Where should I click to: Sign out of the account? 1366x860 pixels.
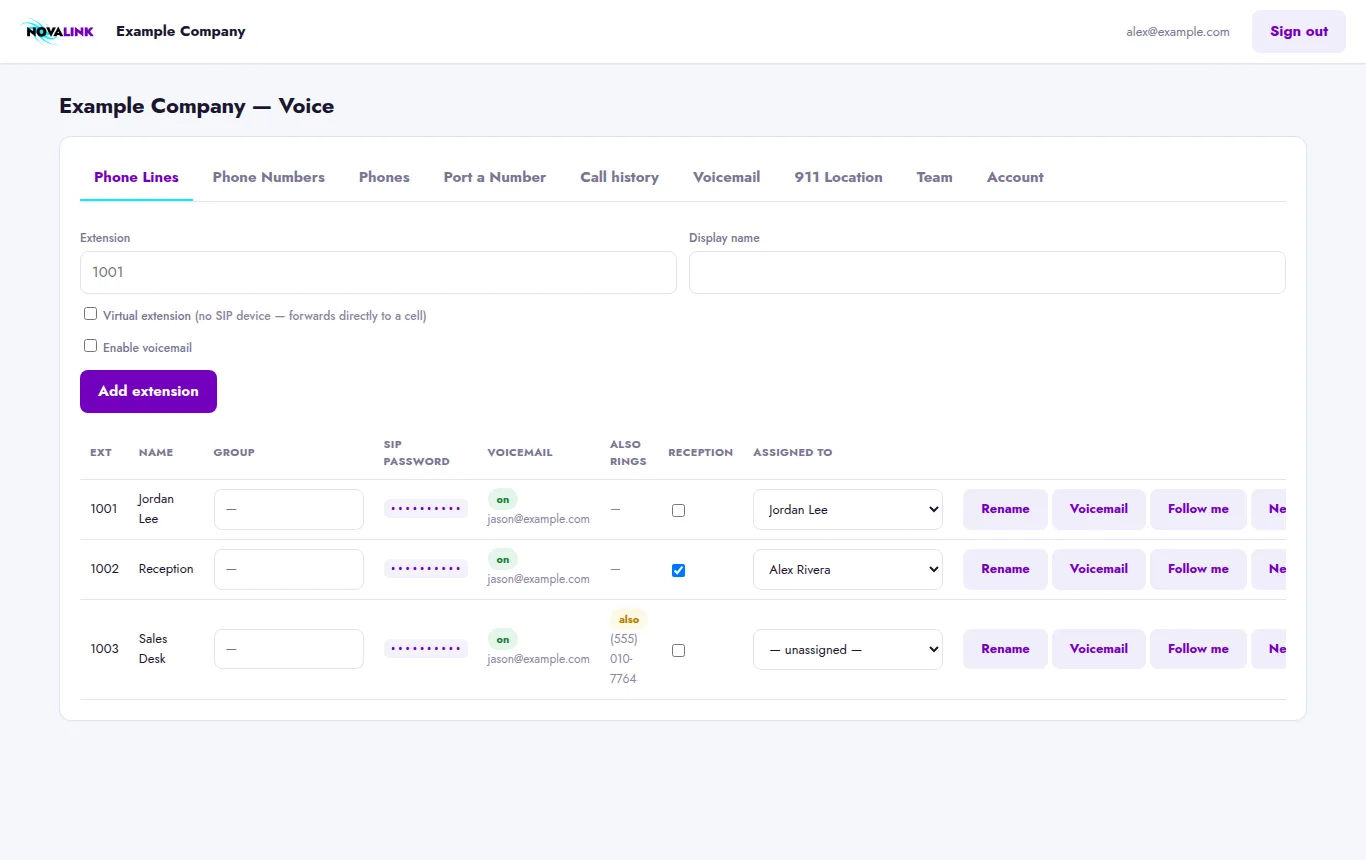coord(1299,31)
